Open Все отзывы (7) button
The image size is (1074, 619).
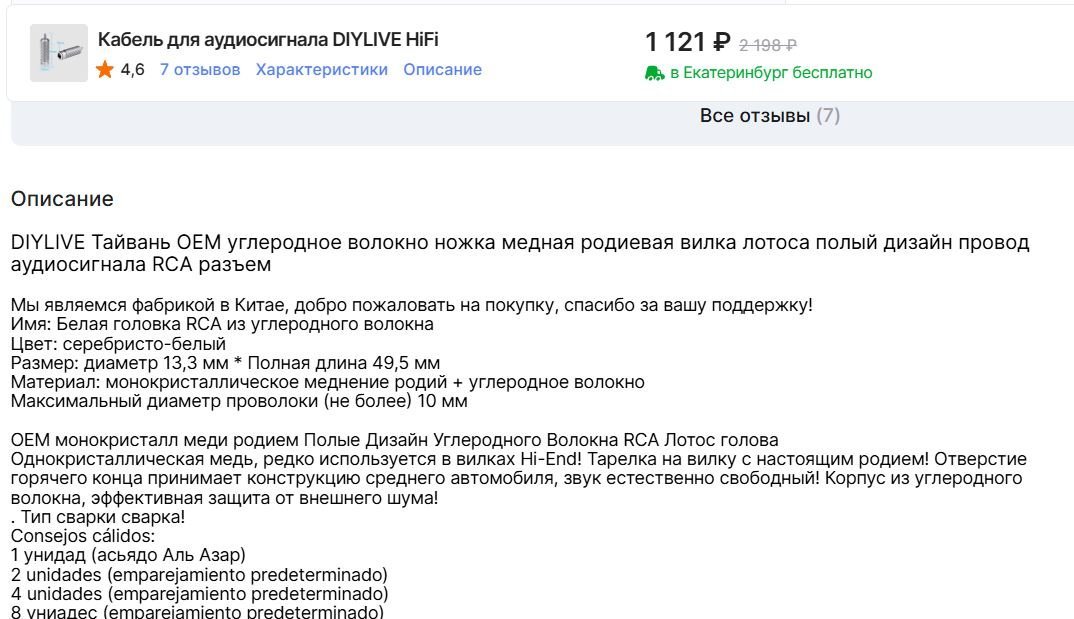770,116
